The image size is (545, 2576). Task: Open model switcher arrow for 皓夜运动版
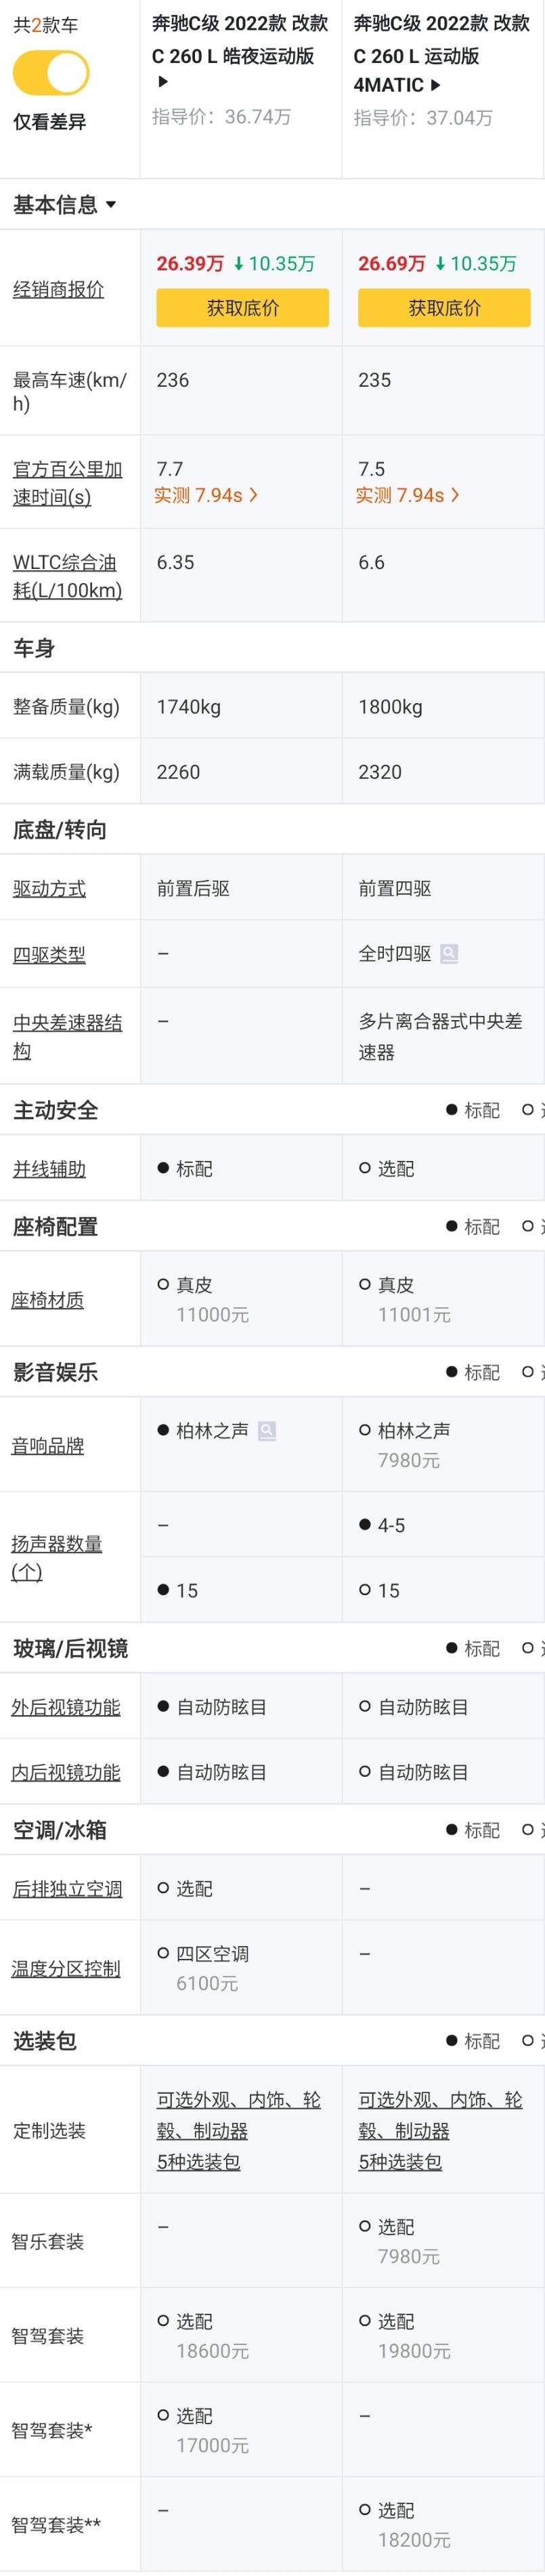(163, 82)
